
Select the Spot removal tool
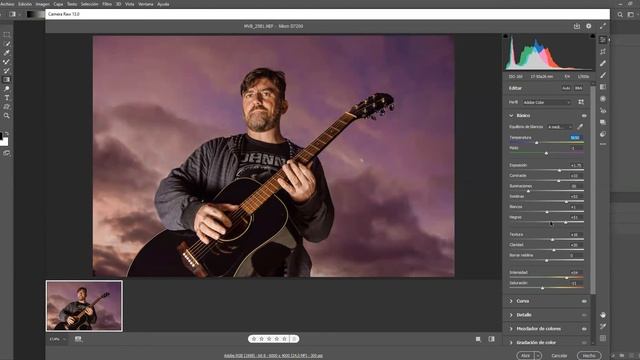point(603,63)
